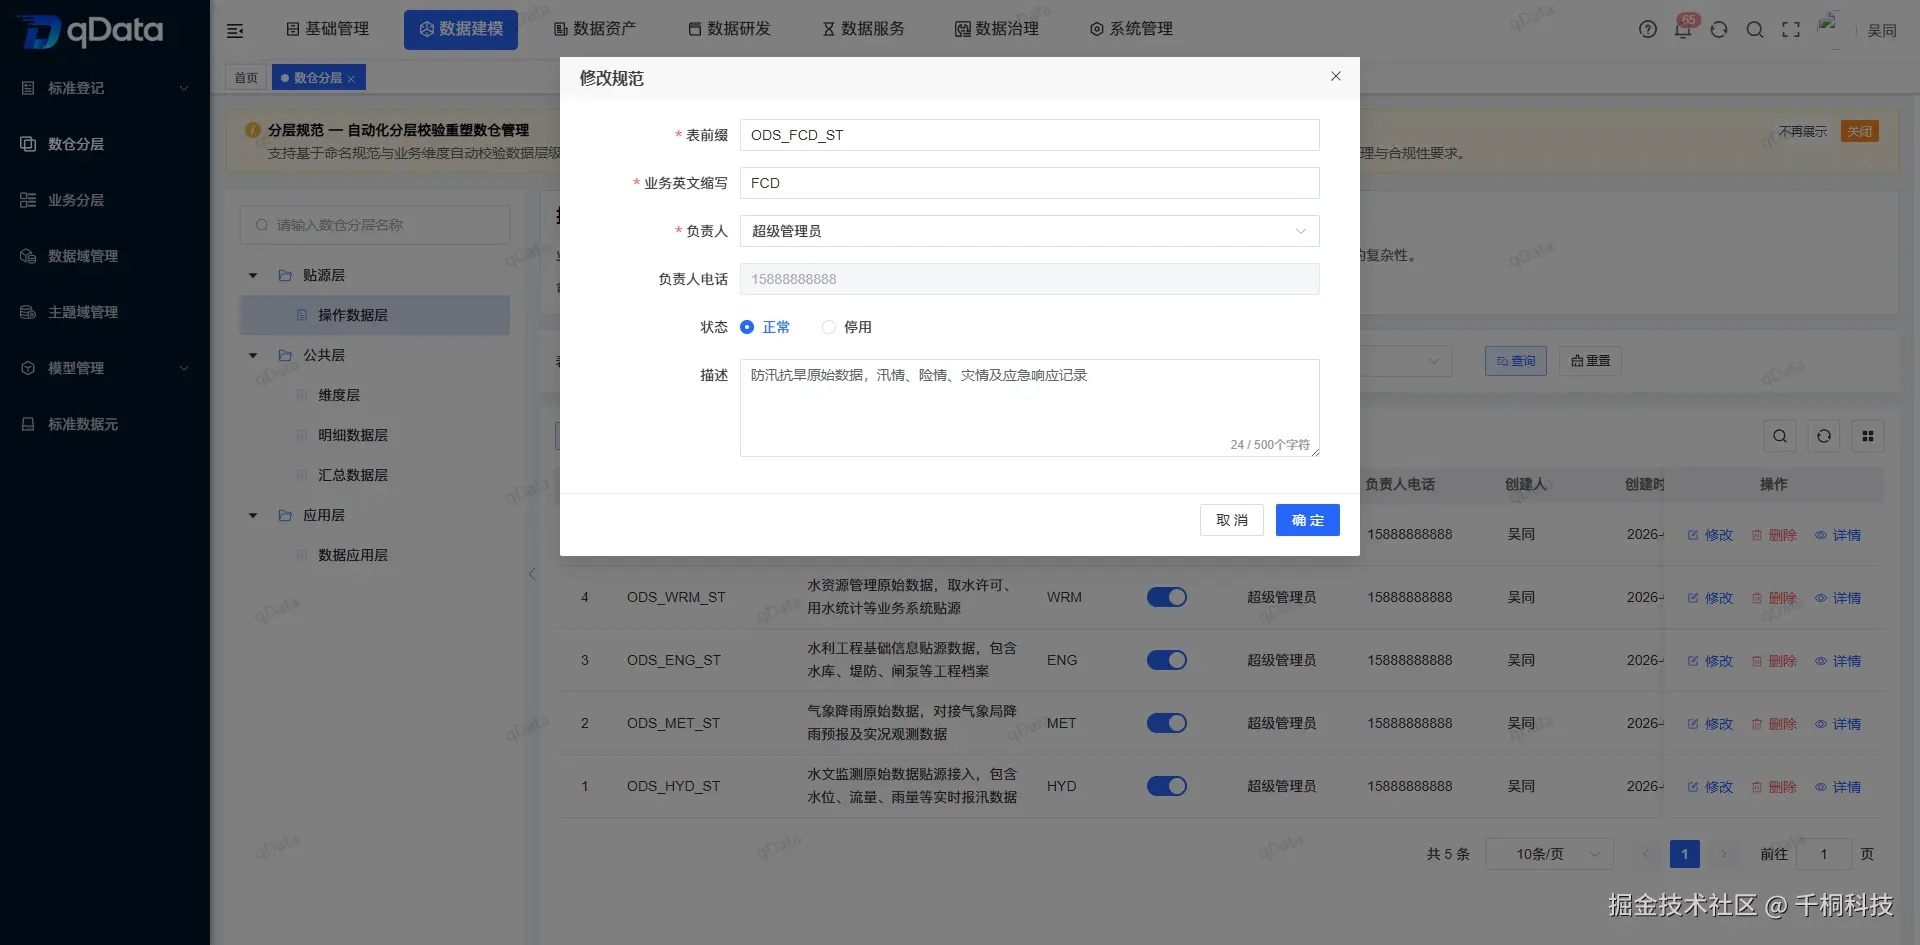Enter fullscreen using the fullscreen icon
Screen dimensions: 1920x945
pos(1791,29)
